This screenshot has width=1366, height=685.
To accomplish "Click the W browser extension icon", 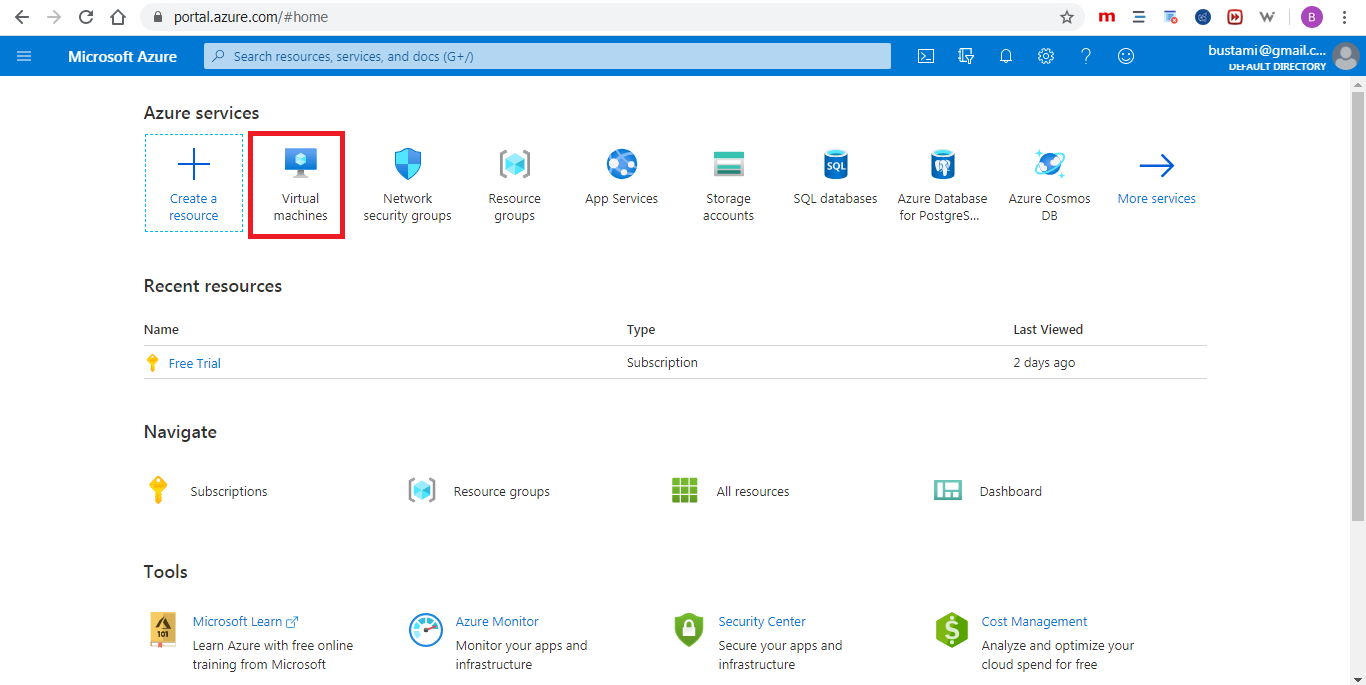I will click(x=1267, y=17).
